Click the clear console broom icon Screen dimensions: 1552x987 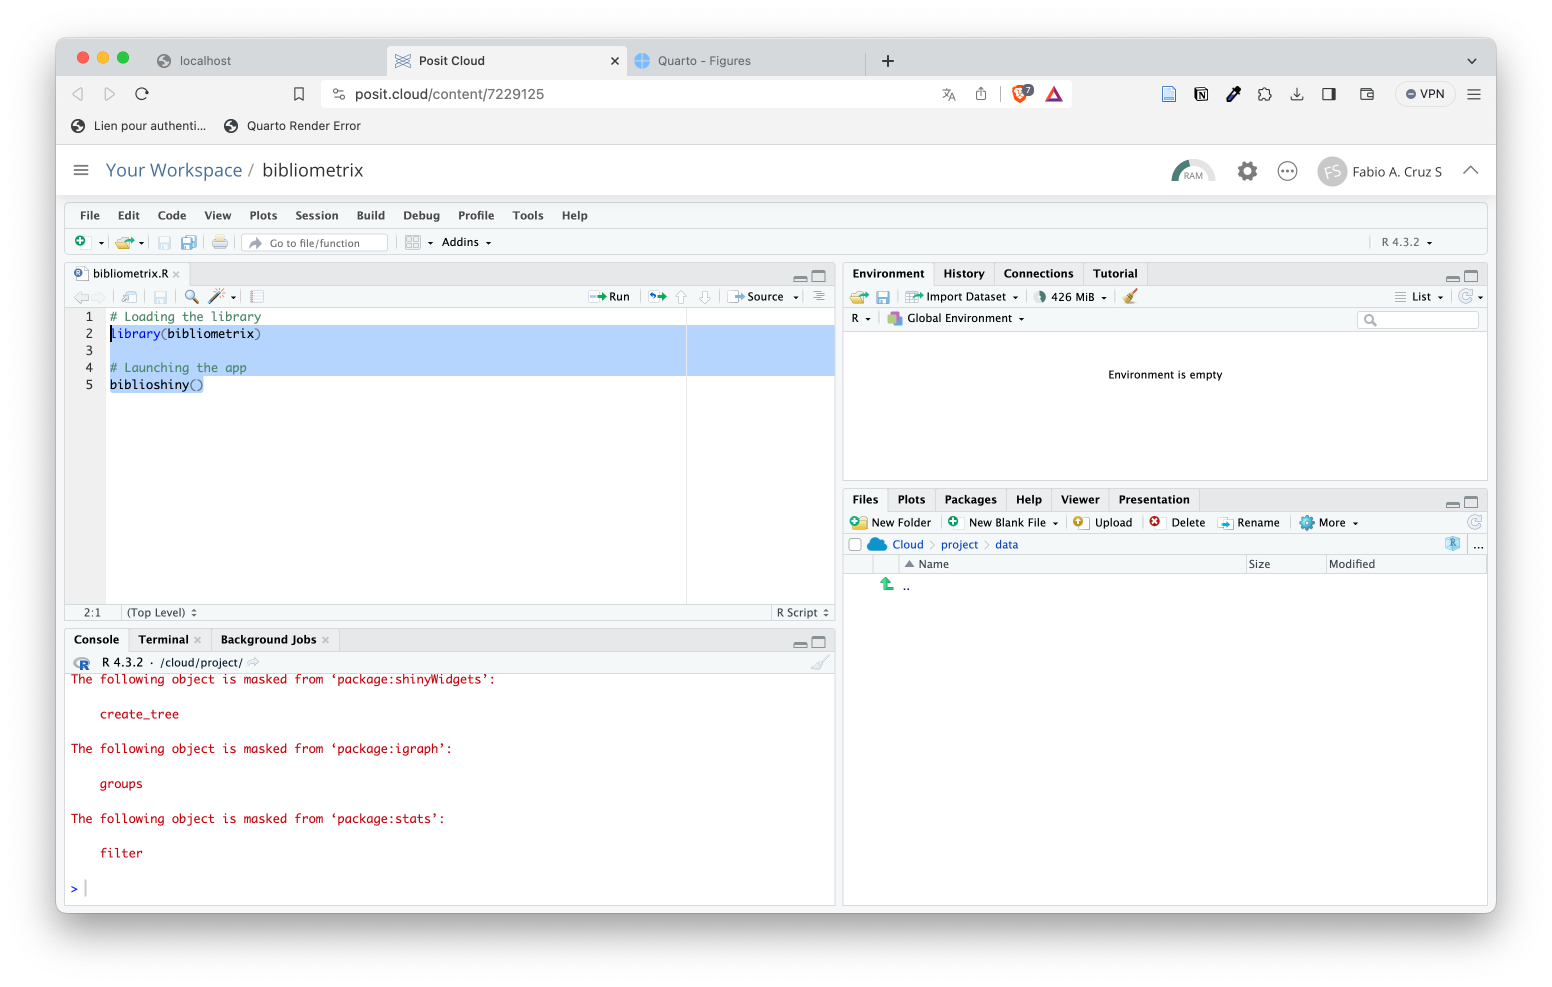(x=820, y=663)
